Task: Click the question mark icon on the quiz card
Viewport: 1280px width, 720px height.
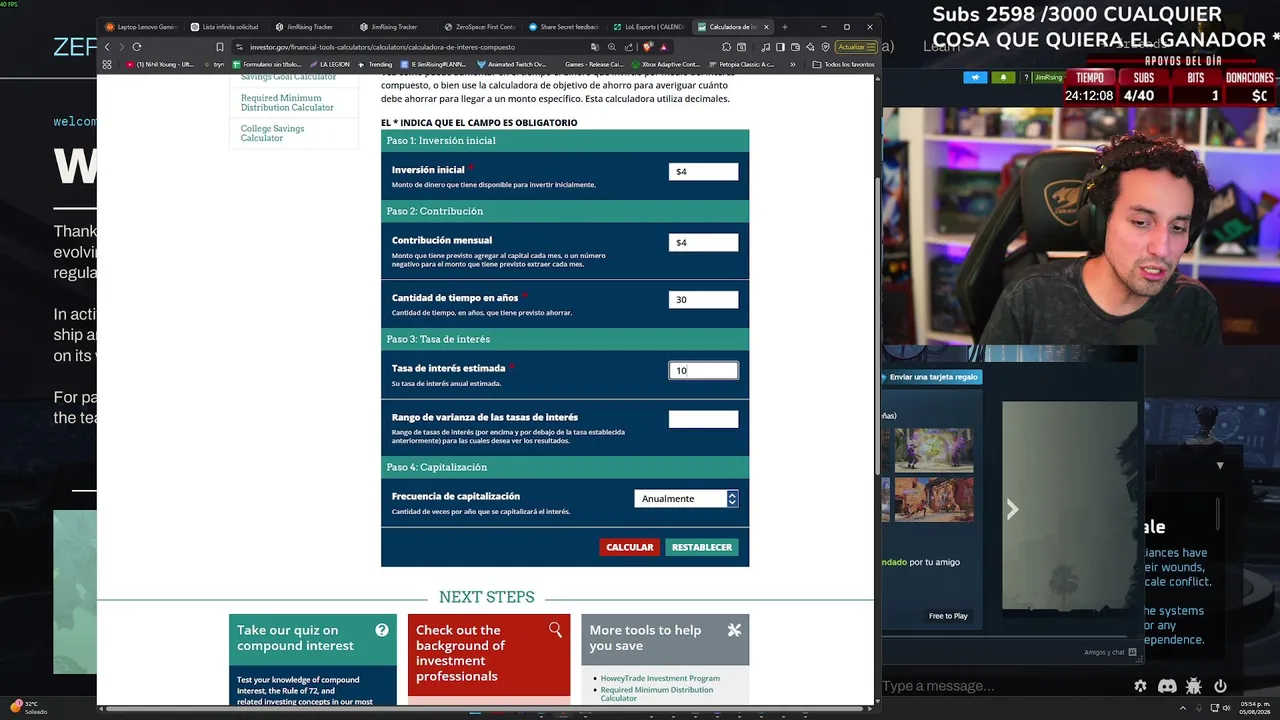Action: pos(382,630)
